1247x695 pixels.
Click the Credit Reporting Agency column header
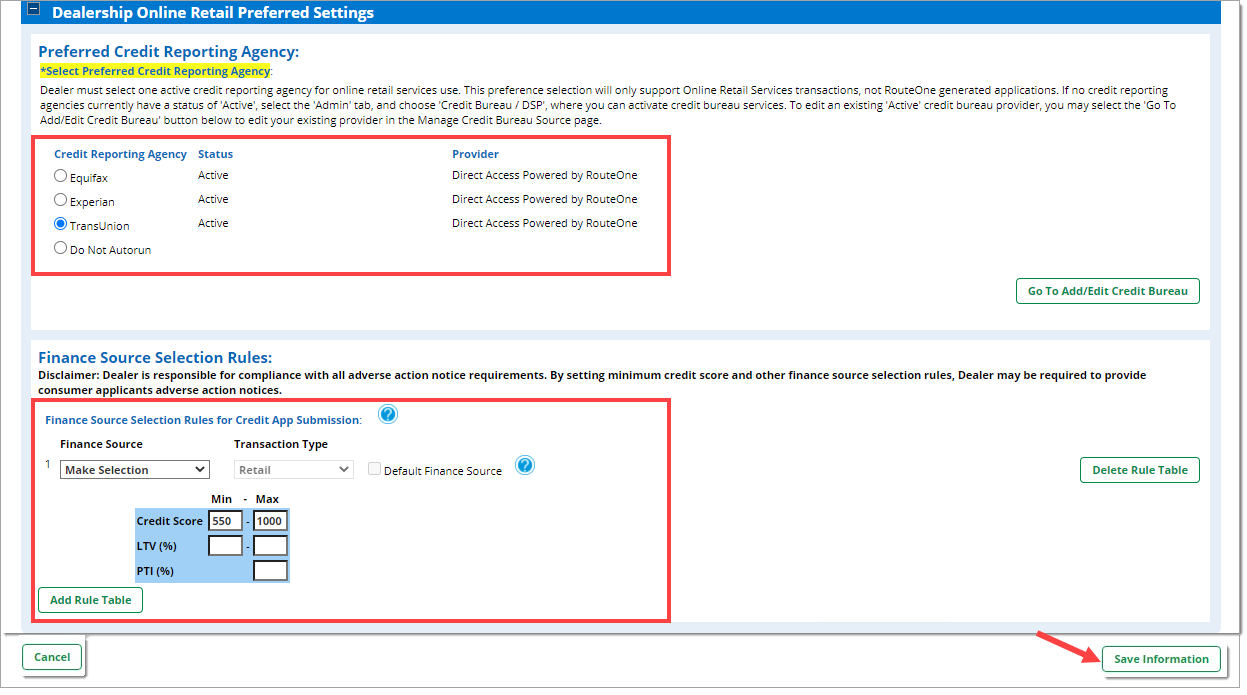120,154
